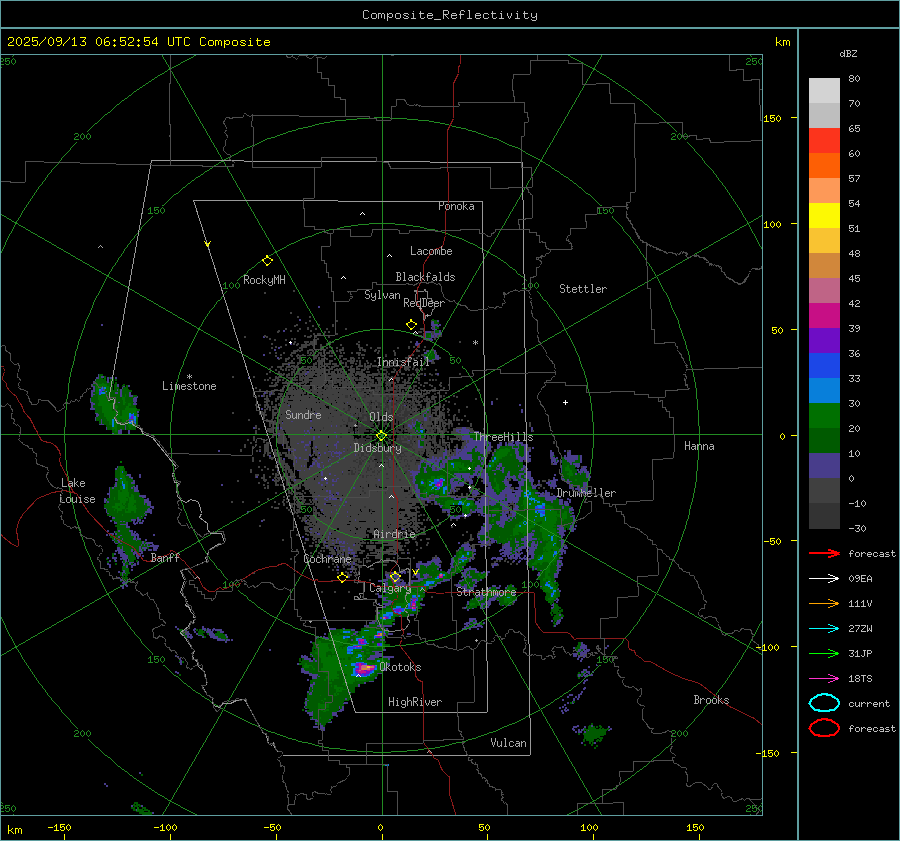Screen dimensions: 900x841
Task: Select the 10 dBZ purple color swatch
Action: (x=824, y=465)
